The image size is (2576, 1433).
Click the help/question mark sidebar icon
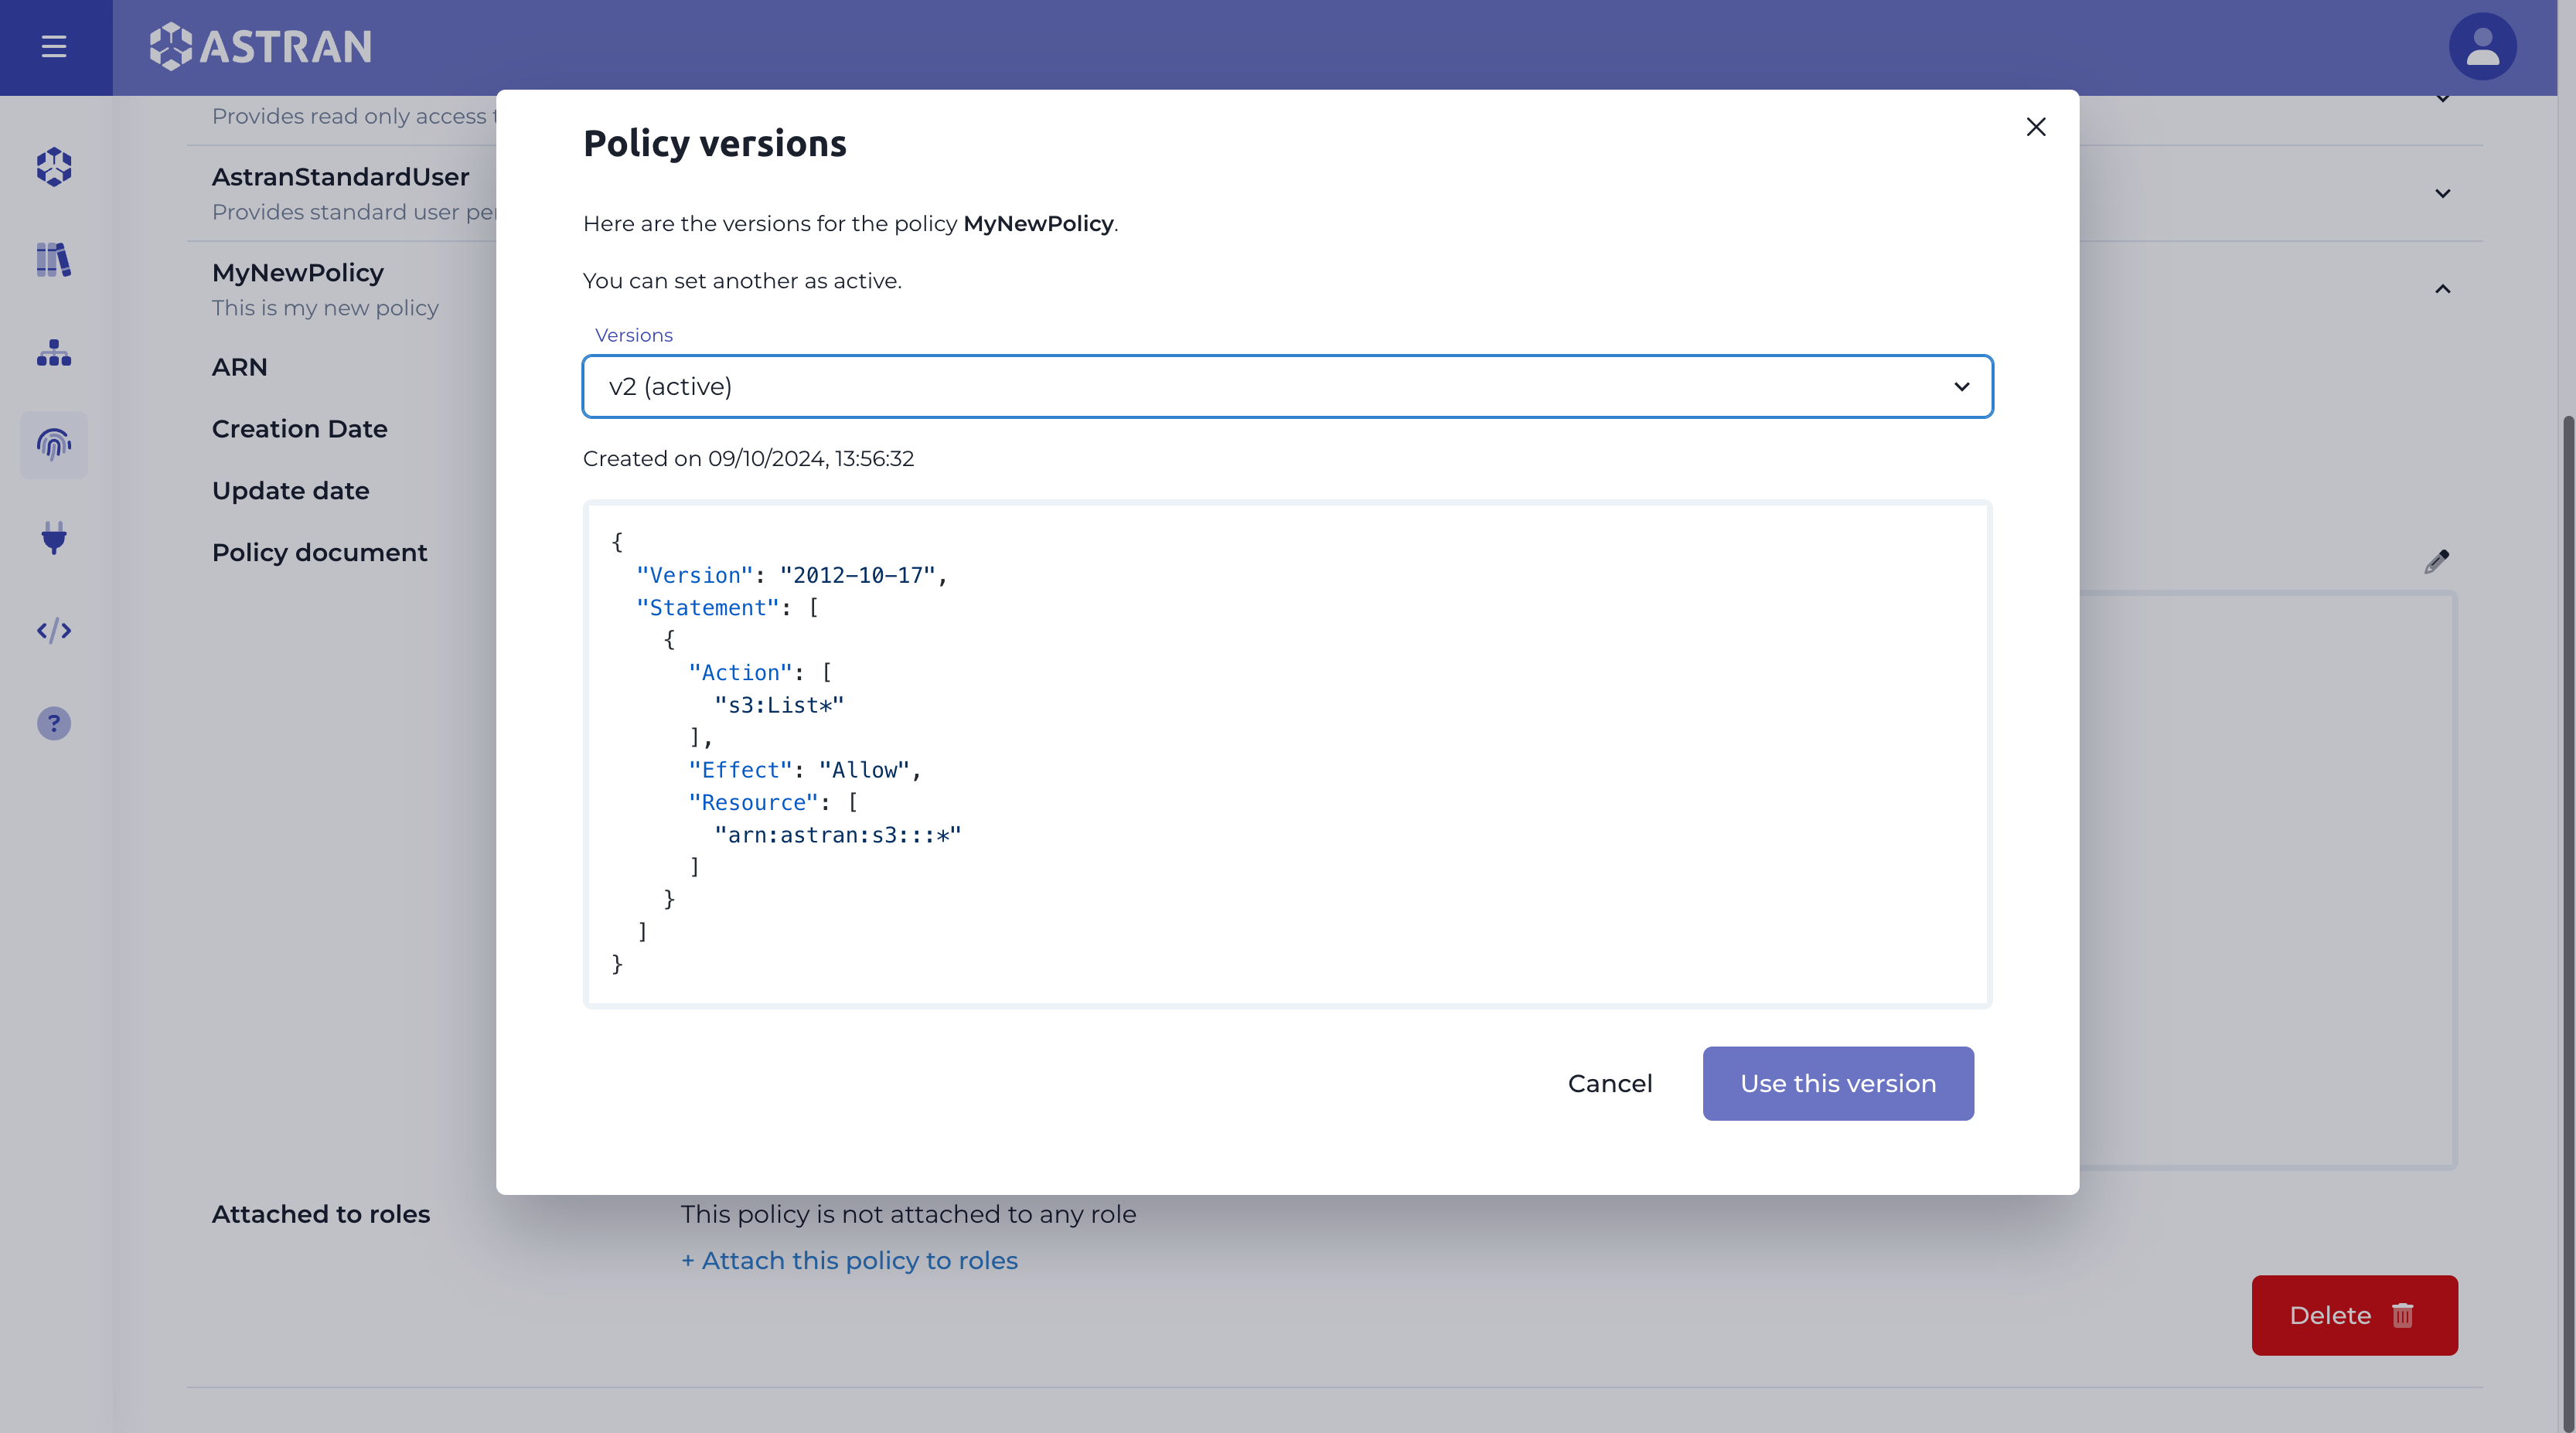(x=53, y=723)
